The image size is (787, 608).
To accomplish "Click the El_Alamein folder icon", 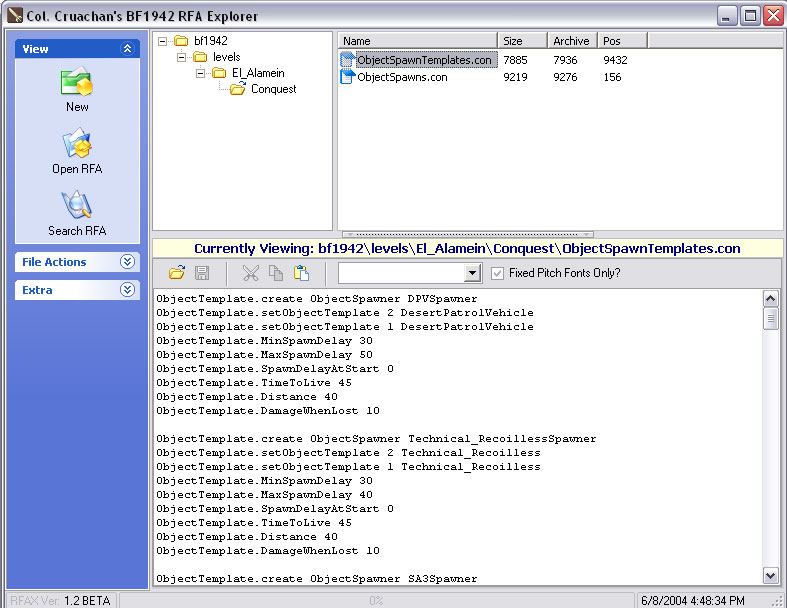I will pos(219,73).
